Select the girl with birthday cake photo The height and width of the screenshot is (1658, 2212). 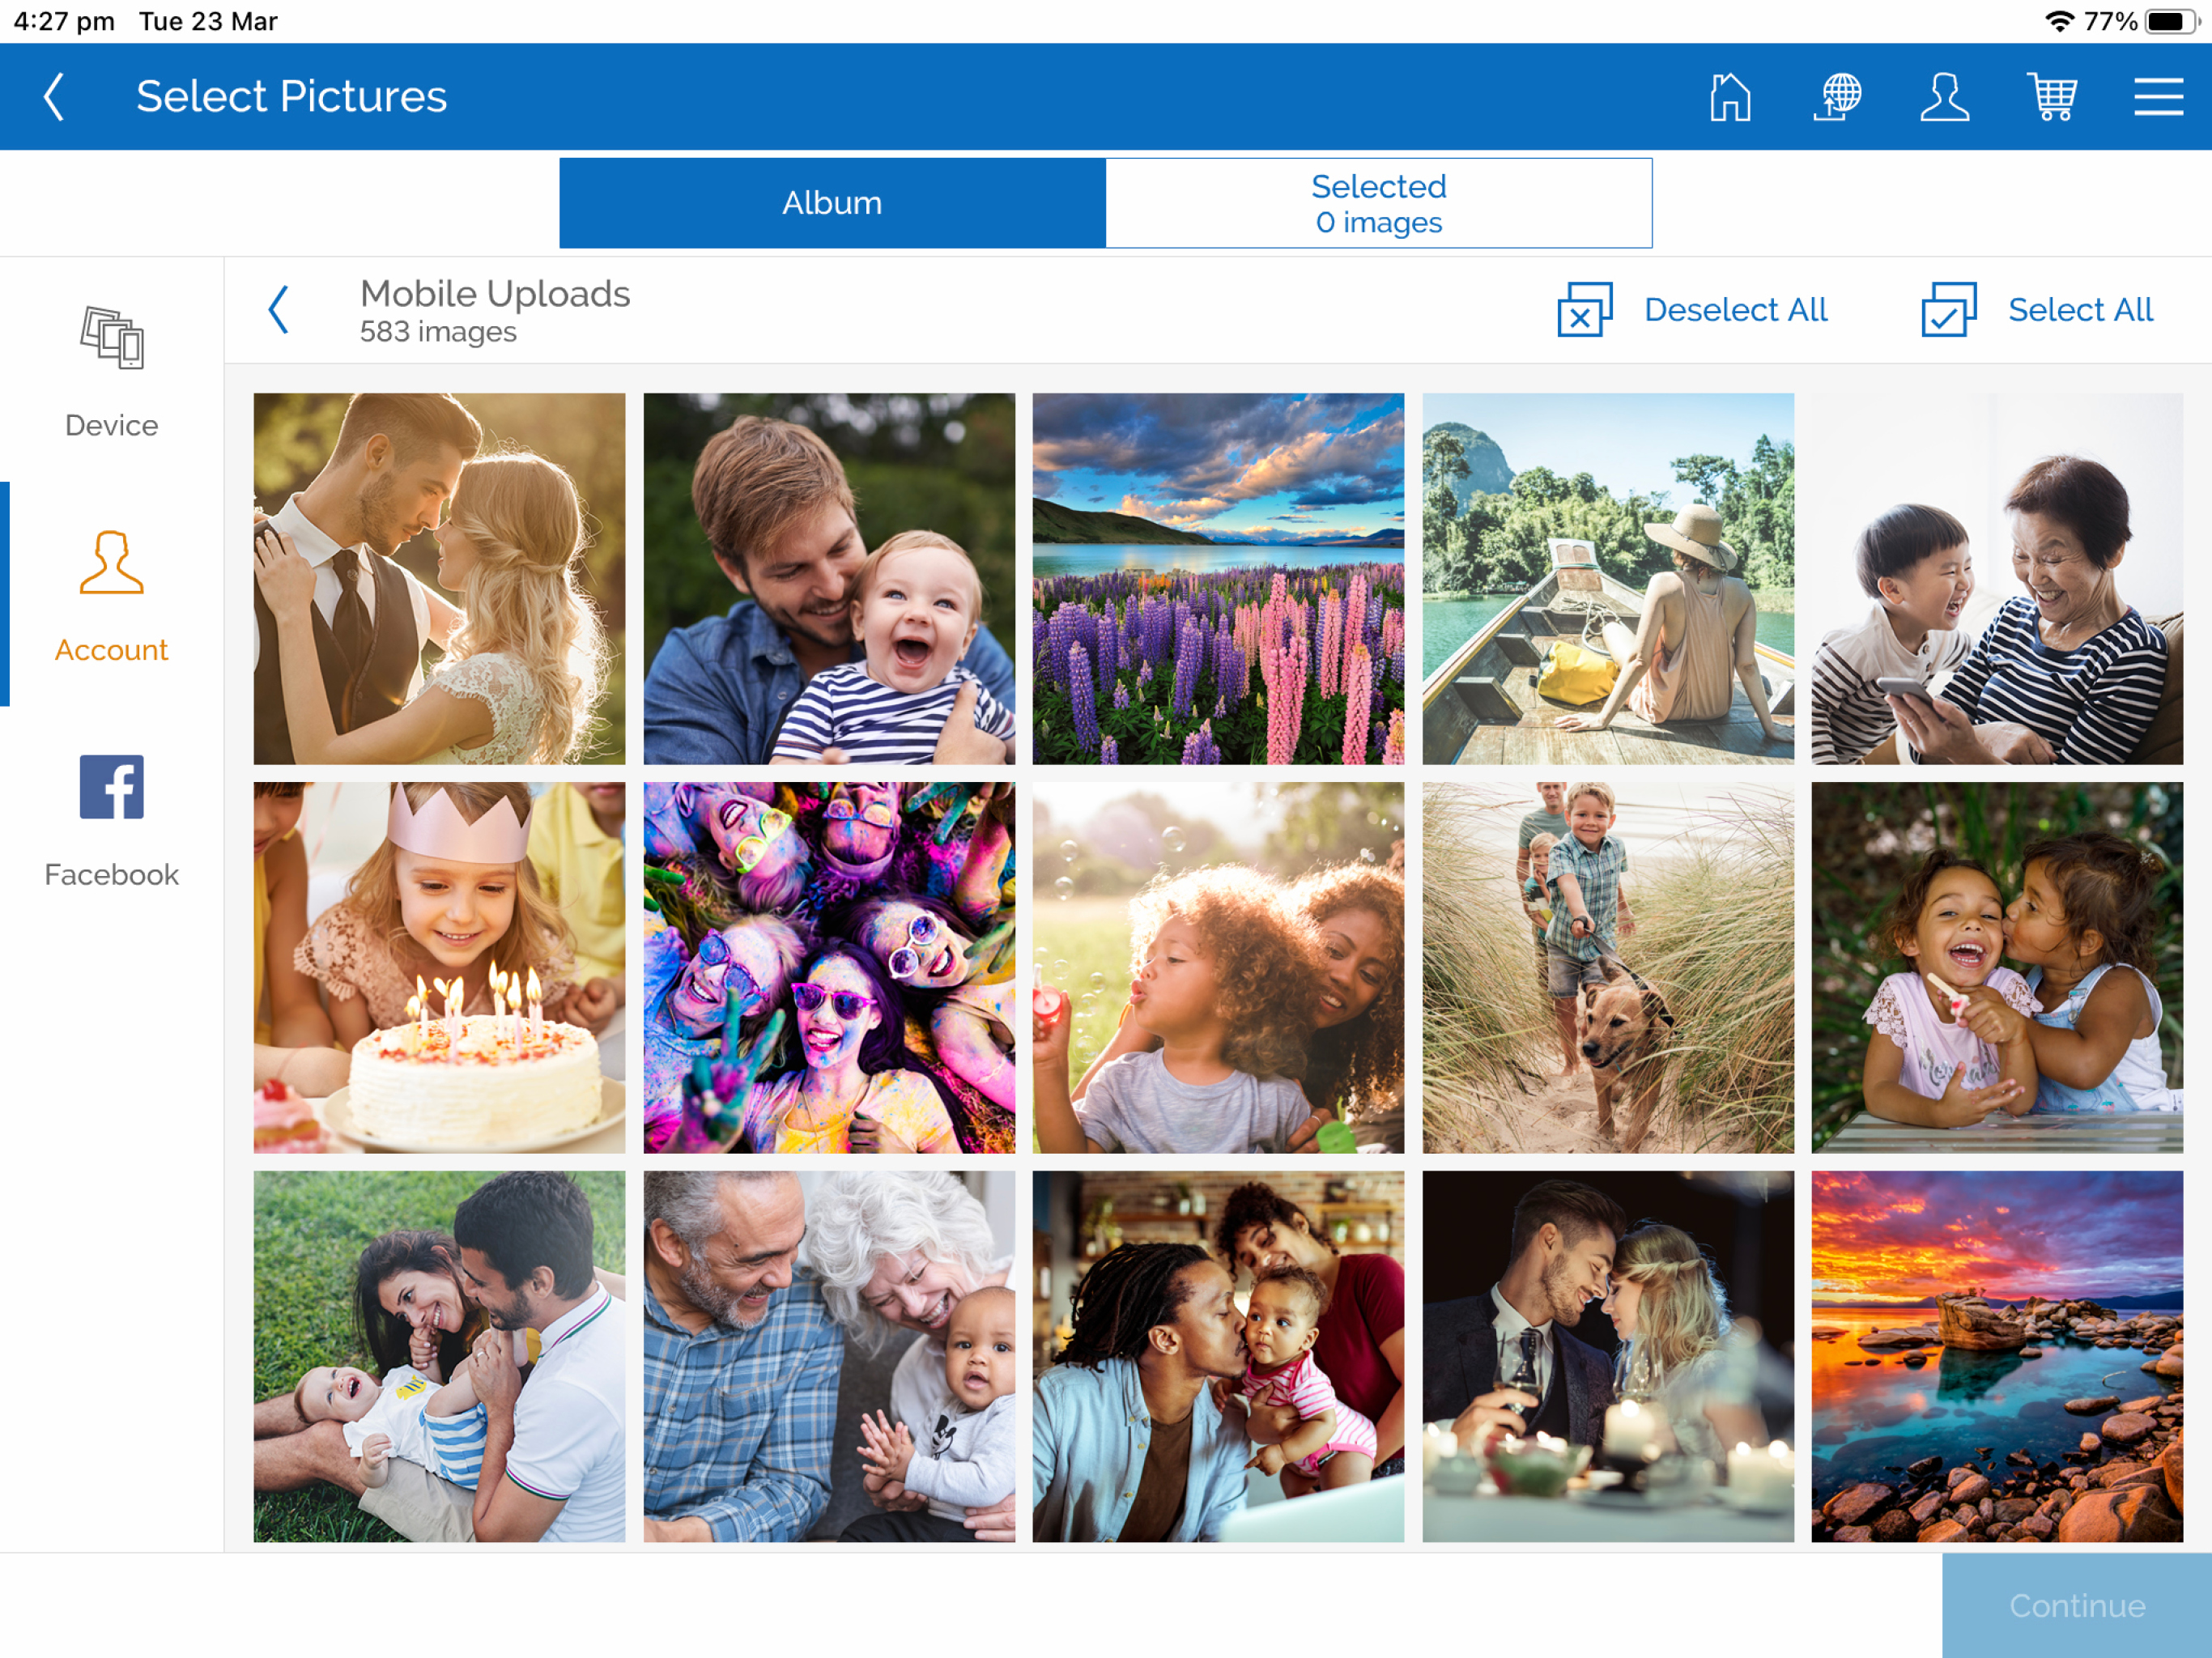point(439,968)
